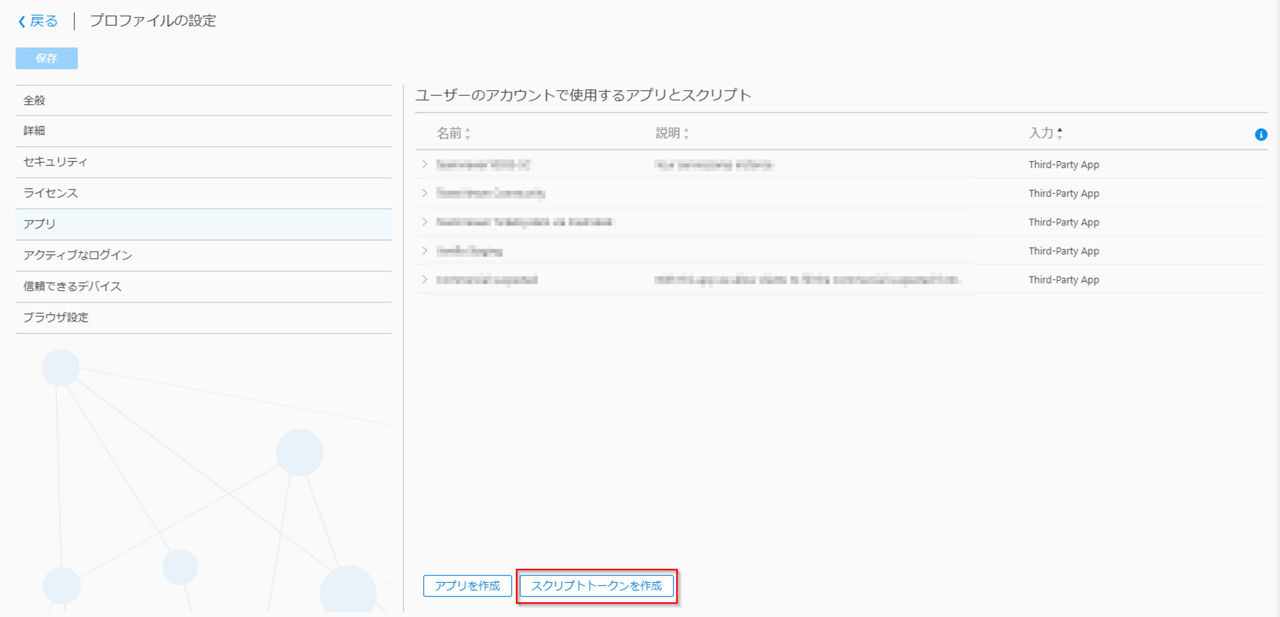Expand the last app row in the list
1280x617 pixels.
(425, 280)
